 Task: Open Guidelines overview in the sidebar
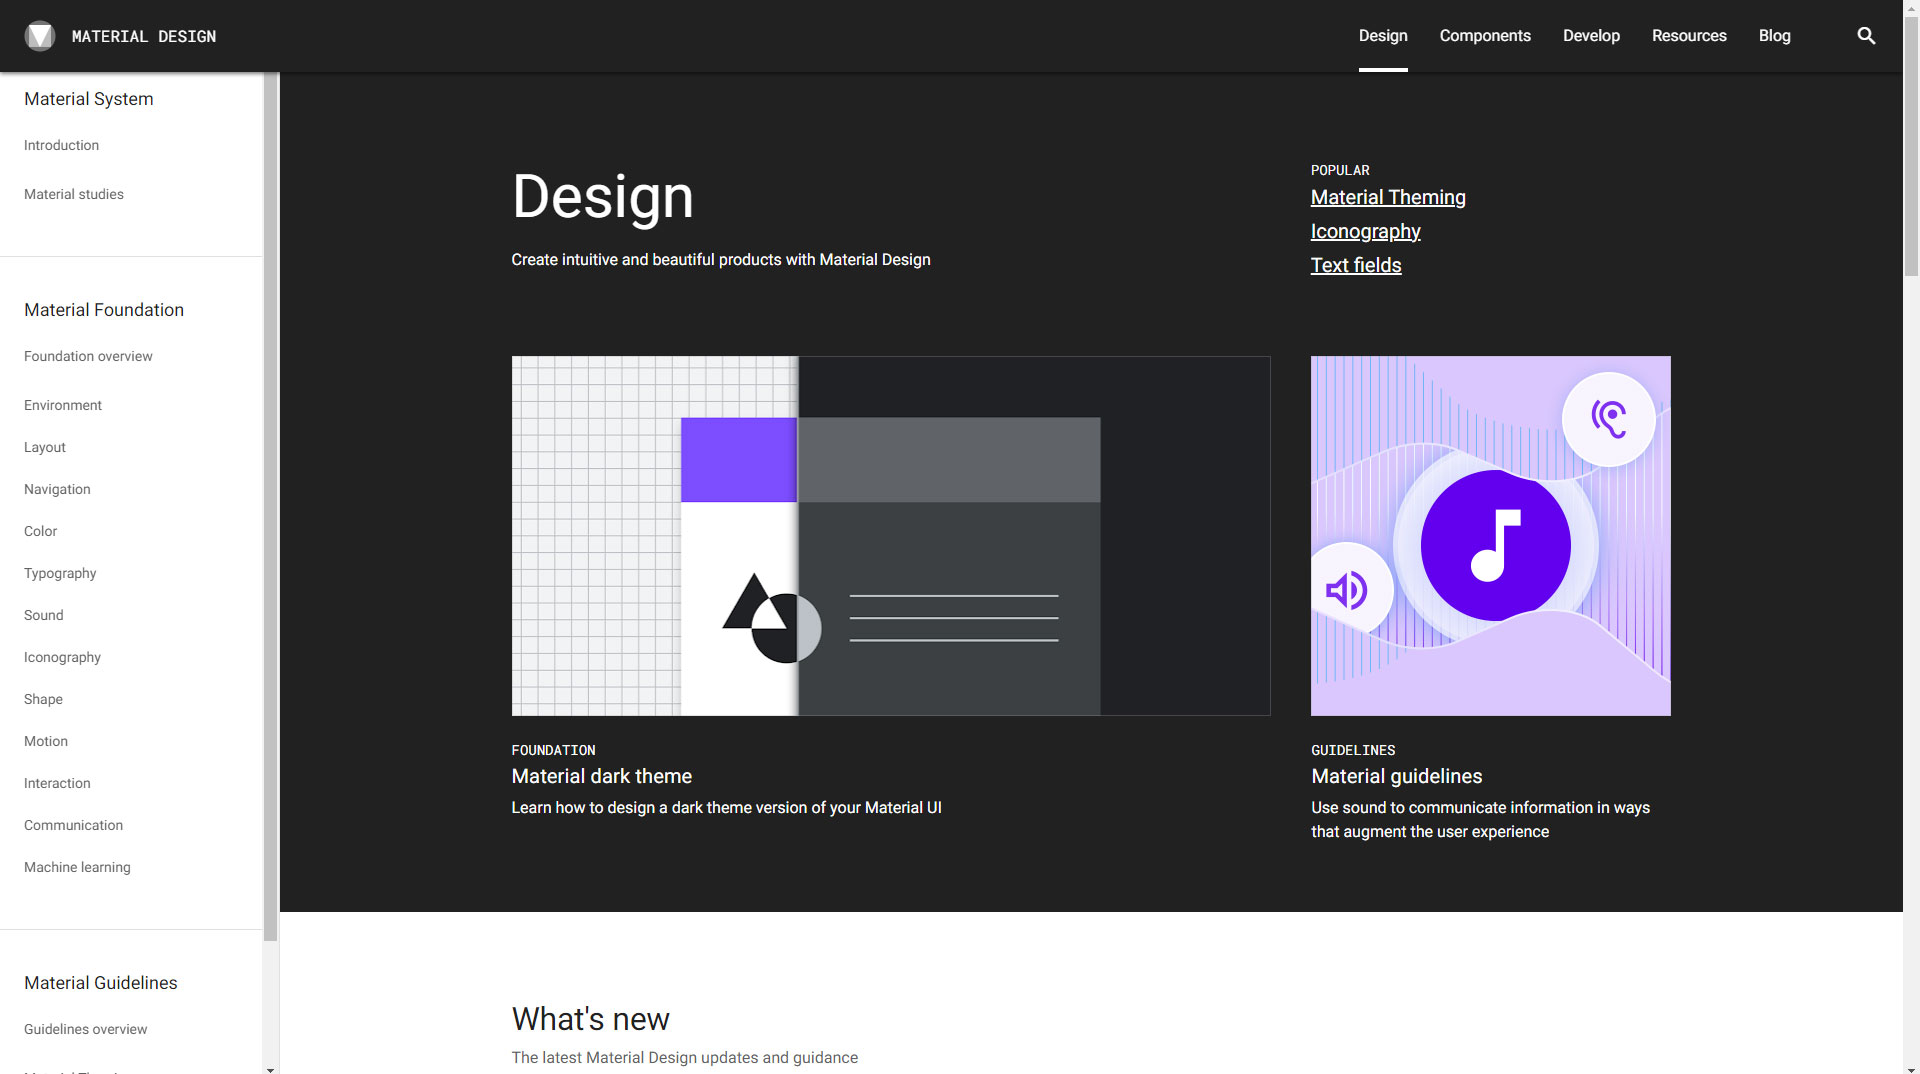(85, 1030)
